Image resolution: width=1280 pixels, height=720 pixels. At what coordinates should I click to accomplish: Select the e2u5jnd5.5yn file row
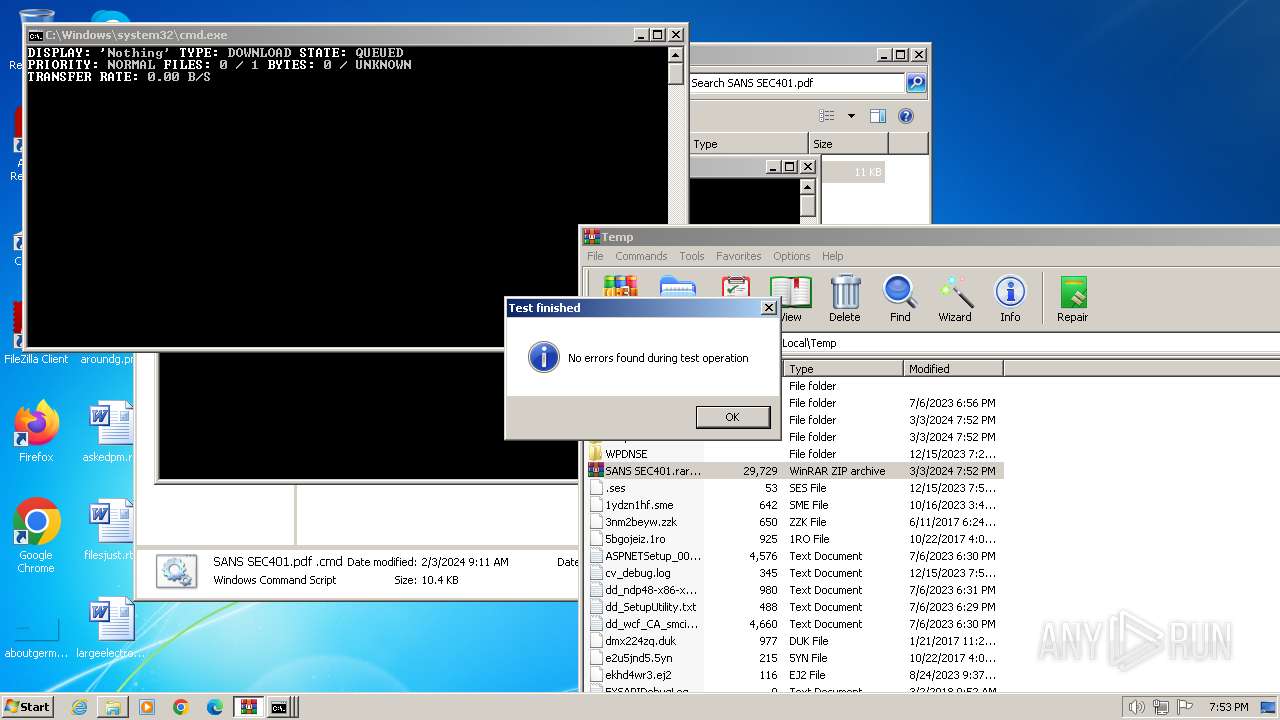point(794,658)
